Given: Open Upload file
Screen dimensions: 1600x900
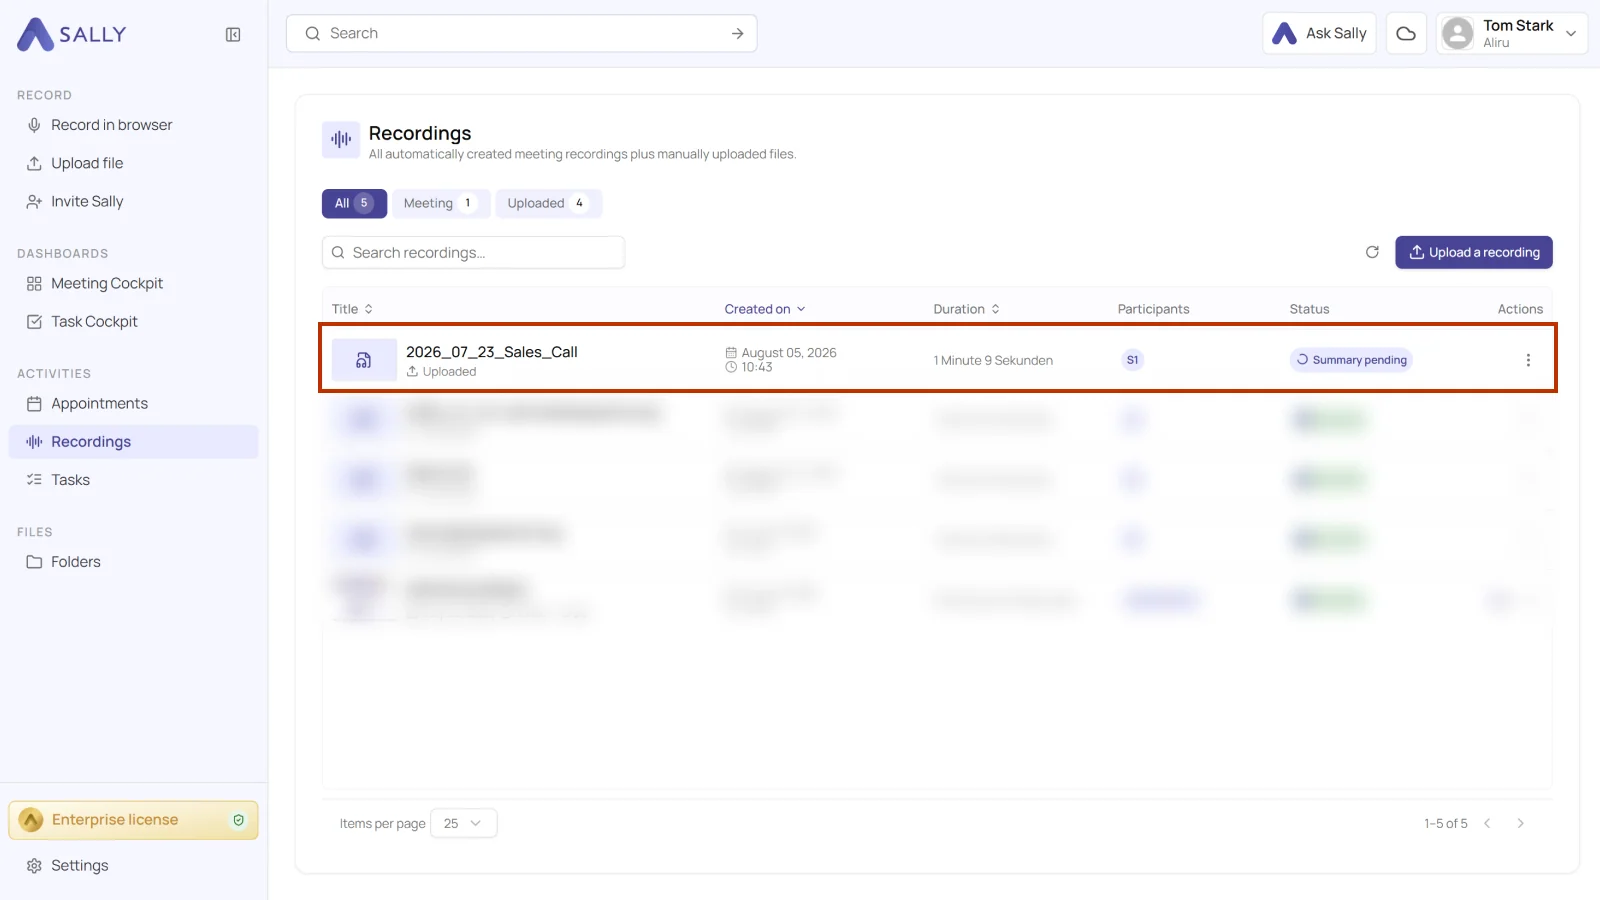Looking at the screenshot, I should point(134,163).
